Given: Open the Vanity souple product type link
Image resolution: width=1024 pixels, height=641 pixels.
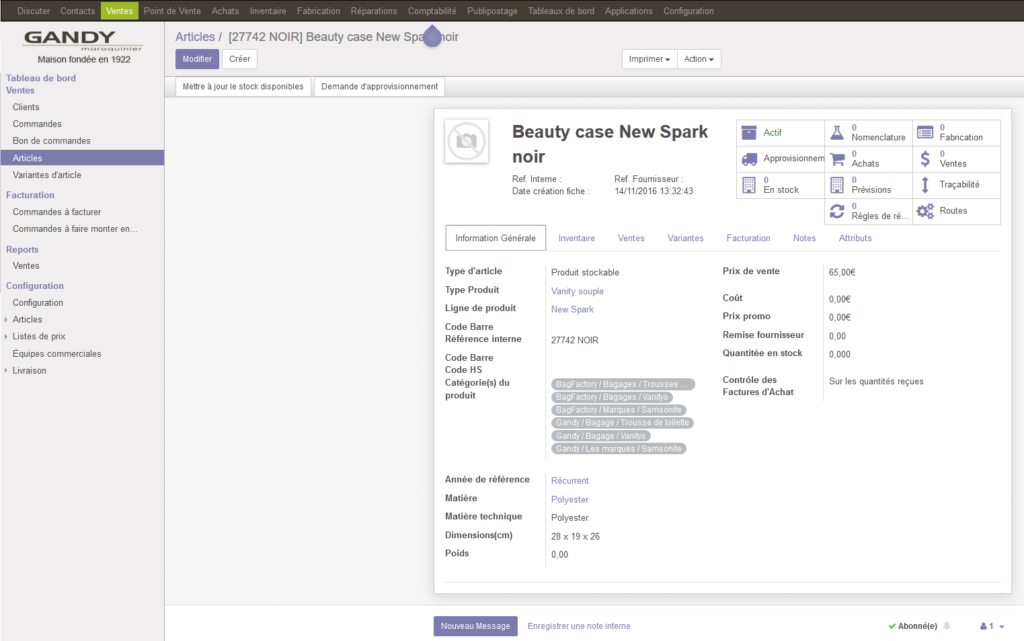Looking at the screenshot, I should click(577, 291).
